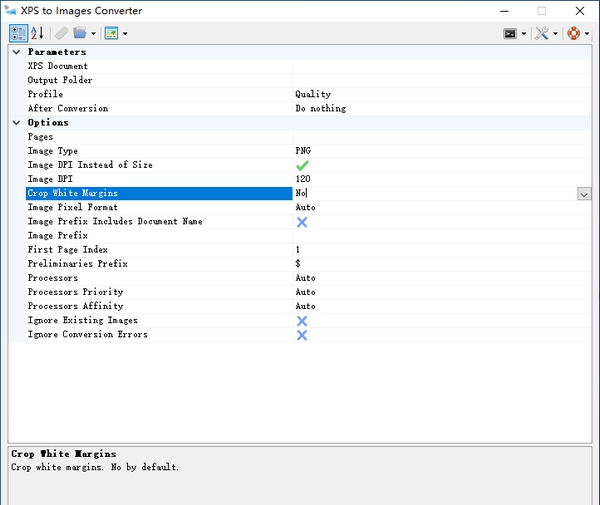The image size is (600, 505).
Task: Click the Pages value field
Action: (442, 137)
